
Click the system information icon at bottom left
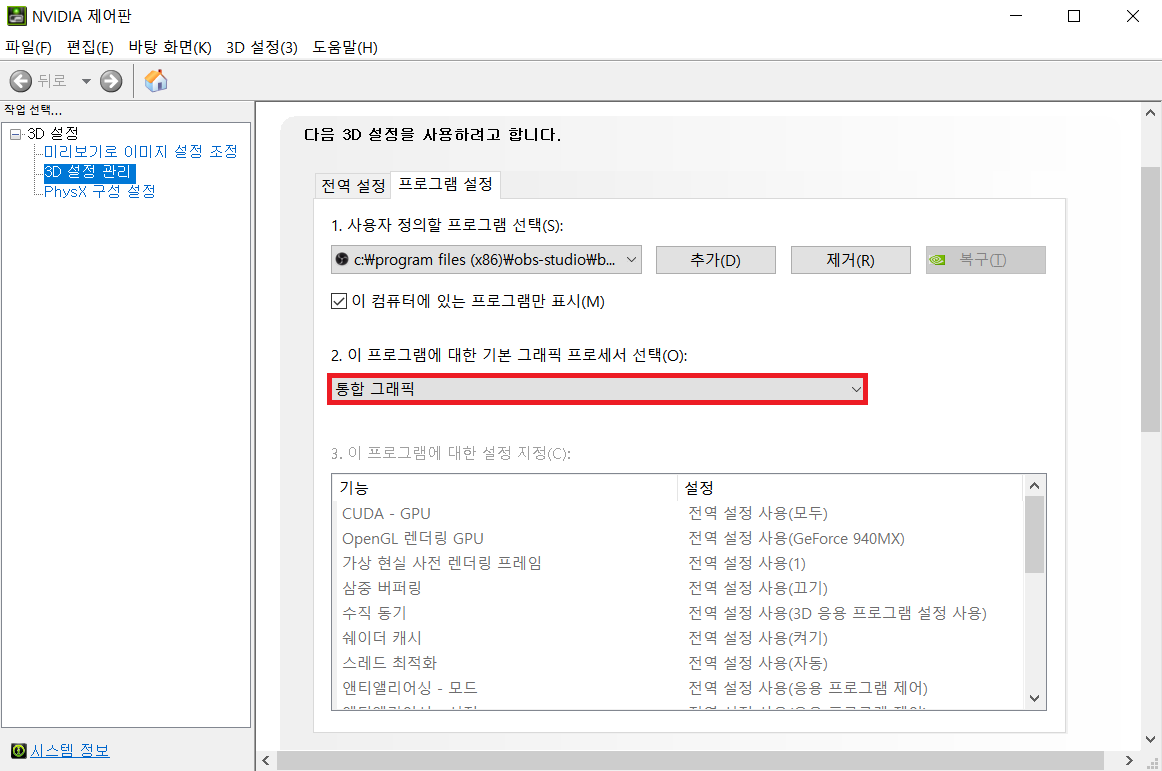(x=19, y=751)
